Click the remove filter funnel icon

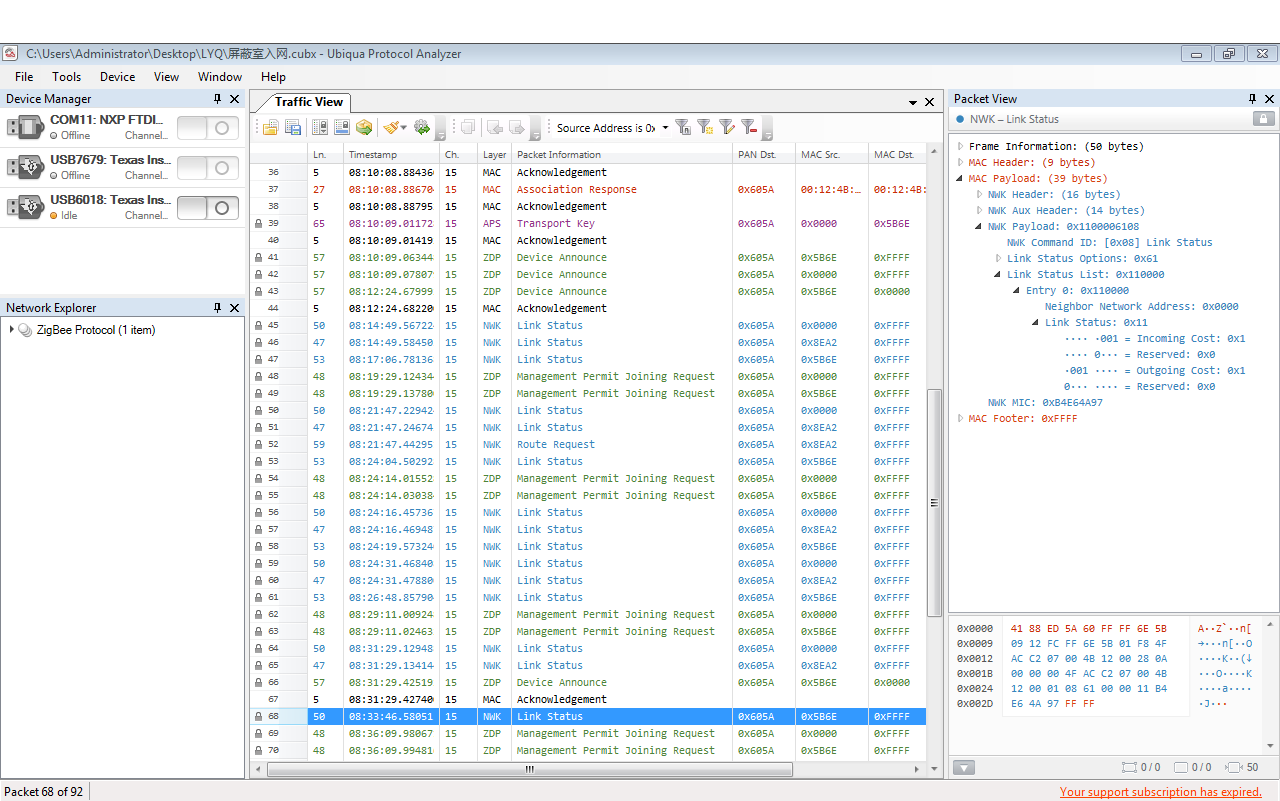748,128
